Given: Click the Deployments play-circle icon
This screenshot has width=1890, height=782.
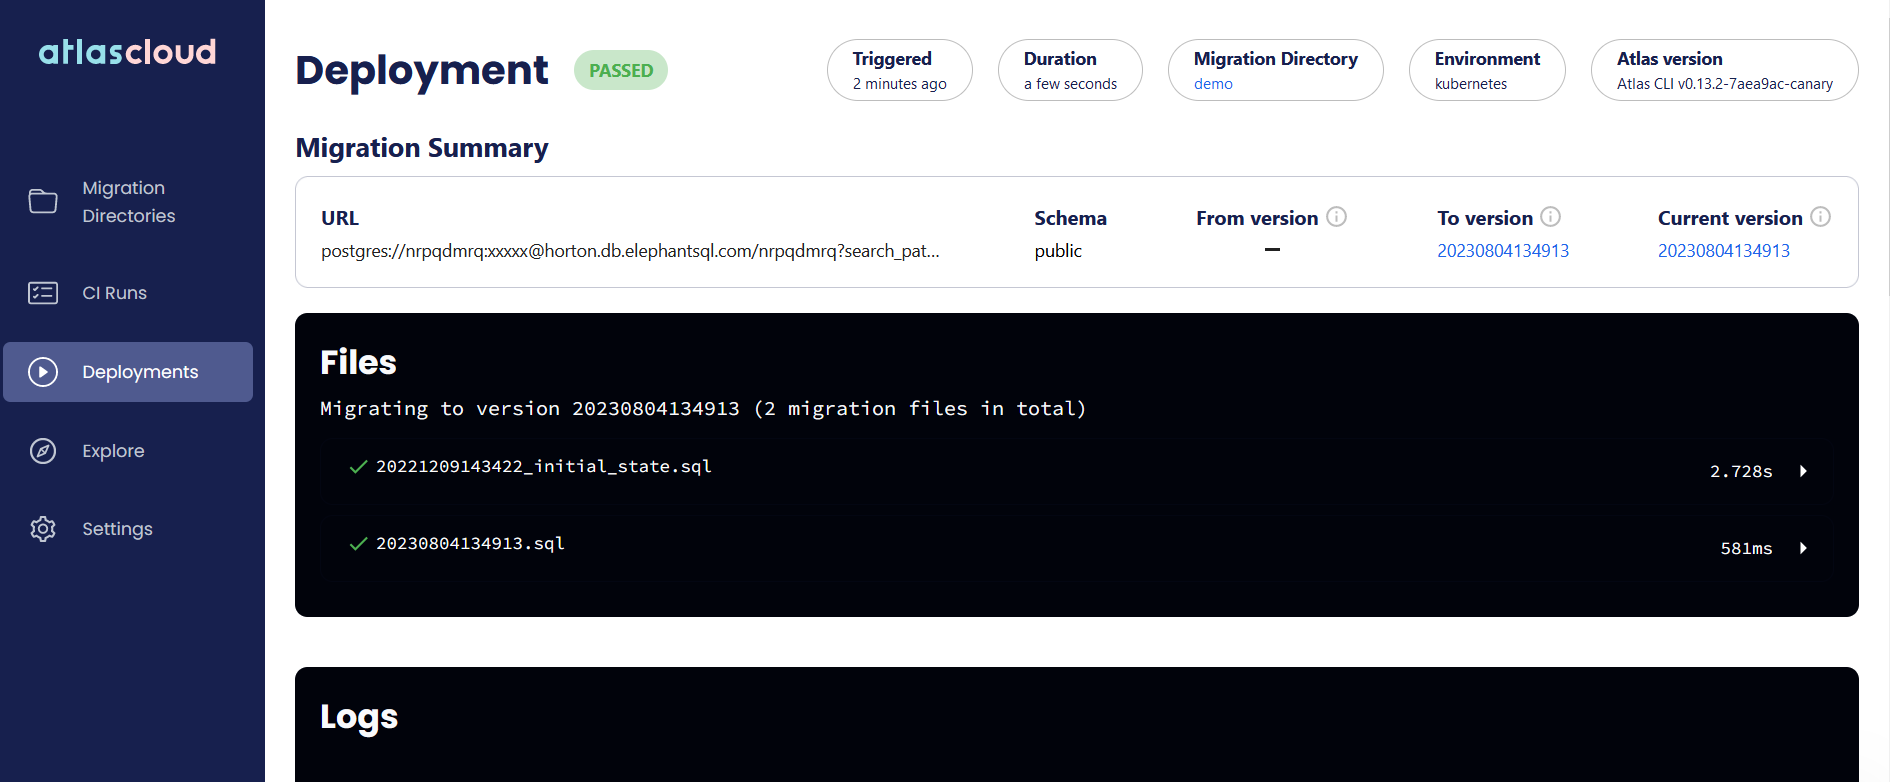Looking at the screenshot, I should coord(43,372).
